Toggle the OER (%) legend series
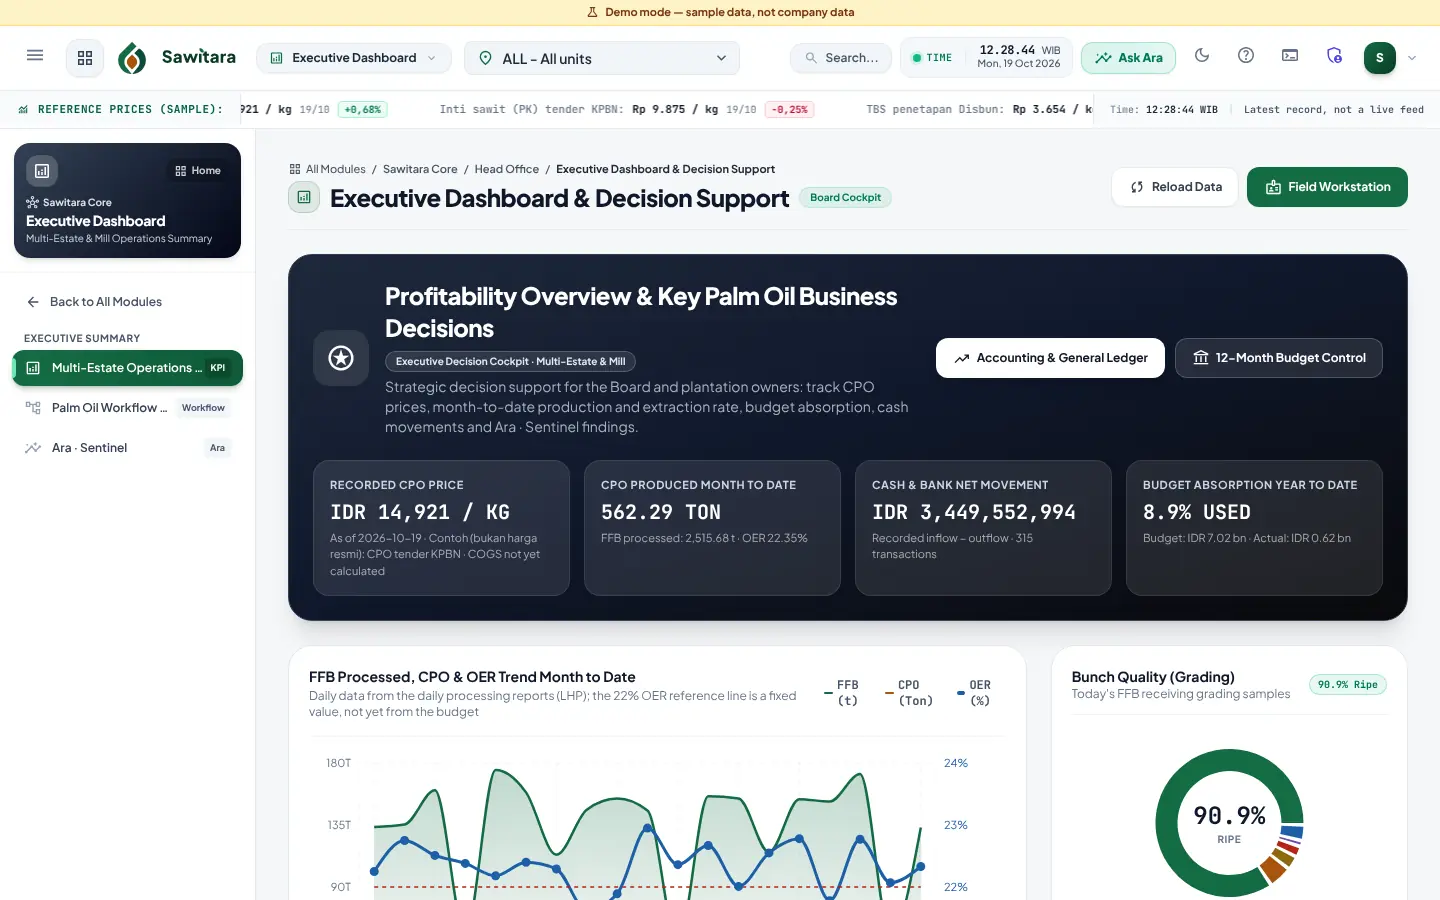The width and height of the screenshot is (1440, 900). point(975,693)
